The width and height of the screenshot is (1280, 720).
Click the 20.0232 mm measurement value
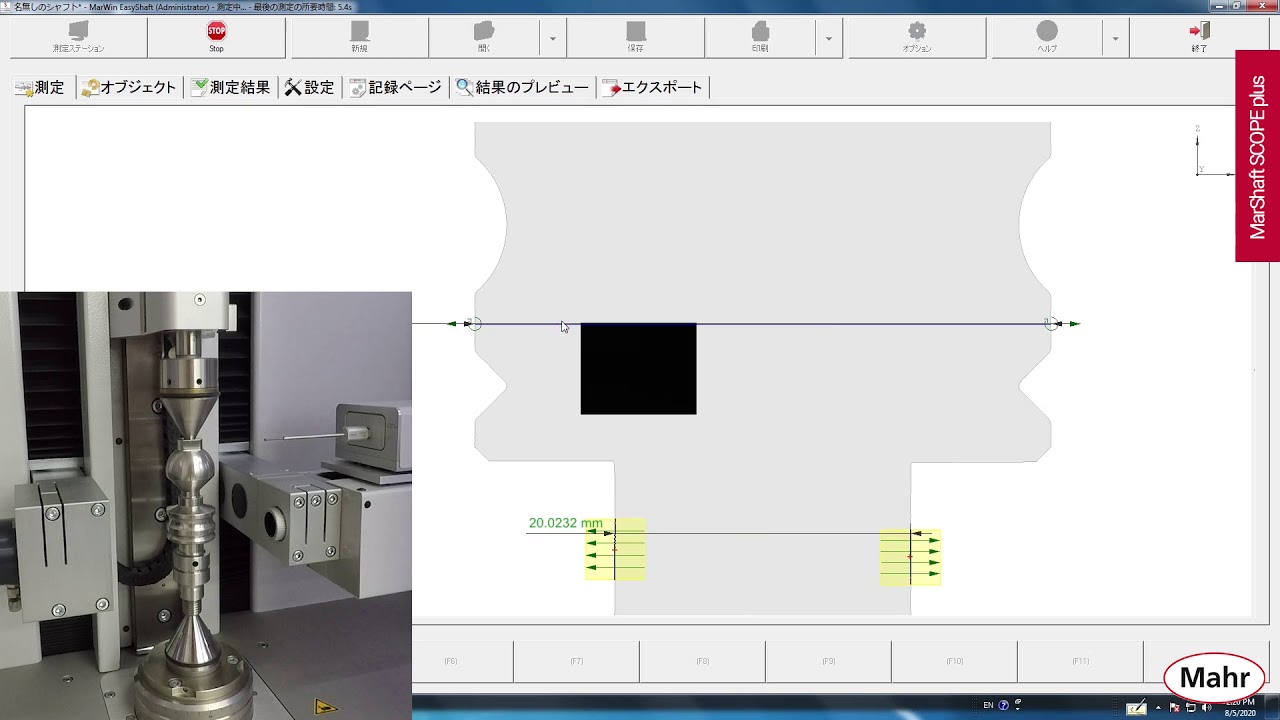tap(565, 523)
